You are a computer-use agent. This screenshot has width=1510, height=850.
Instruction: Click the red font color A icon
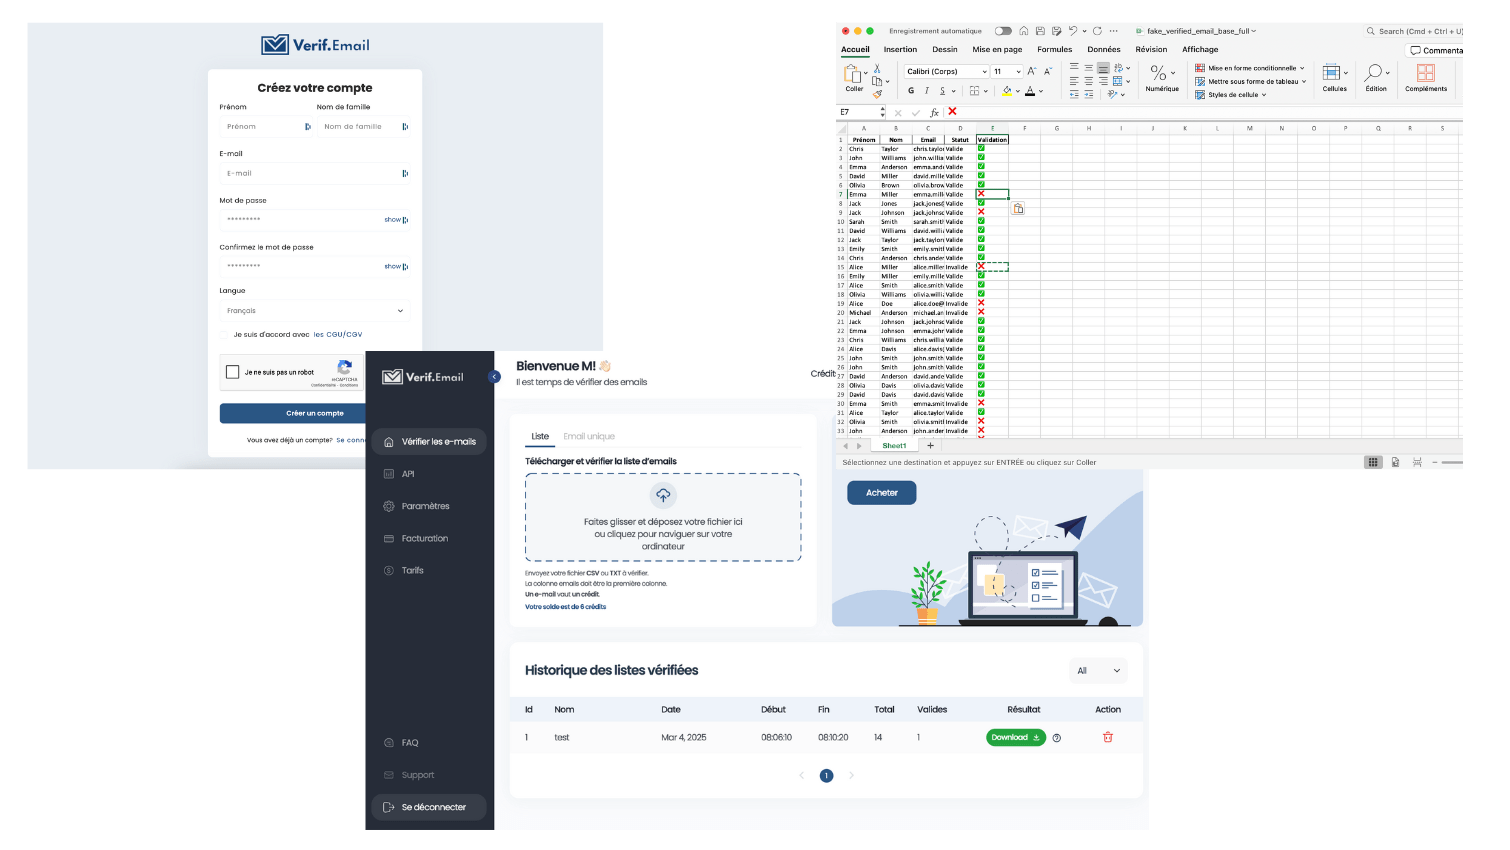[x=1030, y=91]
